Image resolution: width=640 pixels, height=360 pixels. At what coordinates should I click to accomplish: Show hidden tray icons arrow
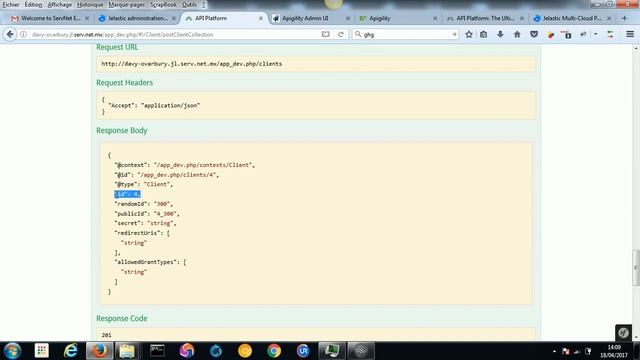point(554,351)
